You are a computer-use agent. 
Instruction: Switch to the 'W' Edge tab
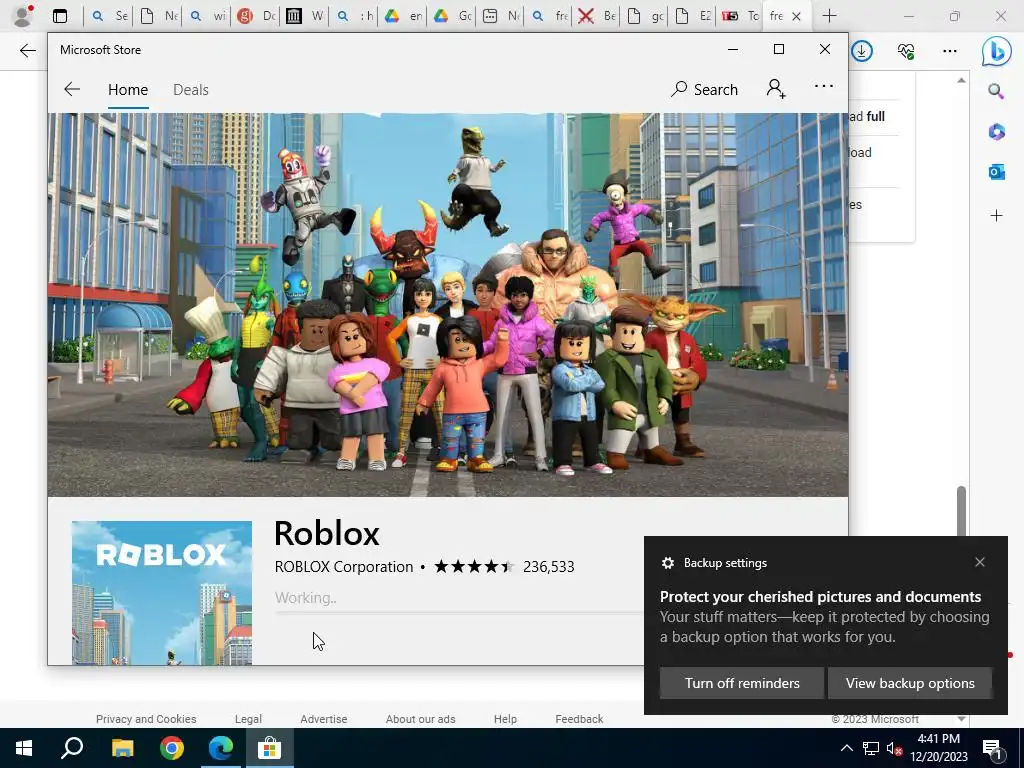tap(304, 16)
